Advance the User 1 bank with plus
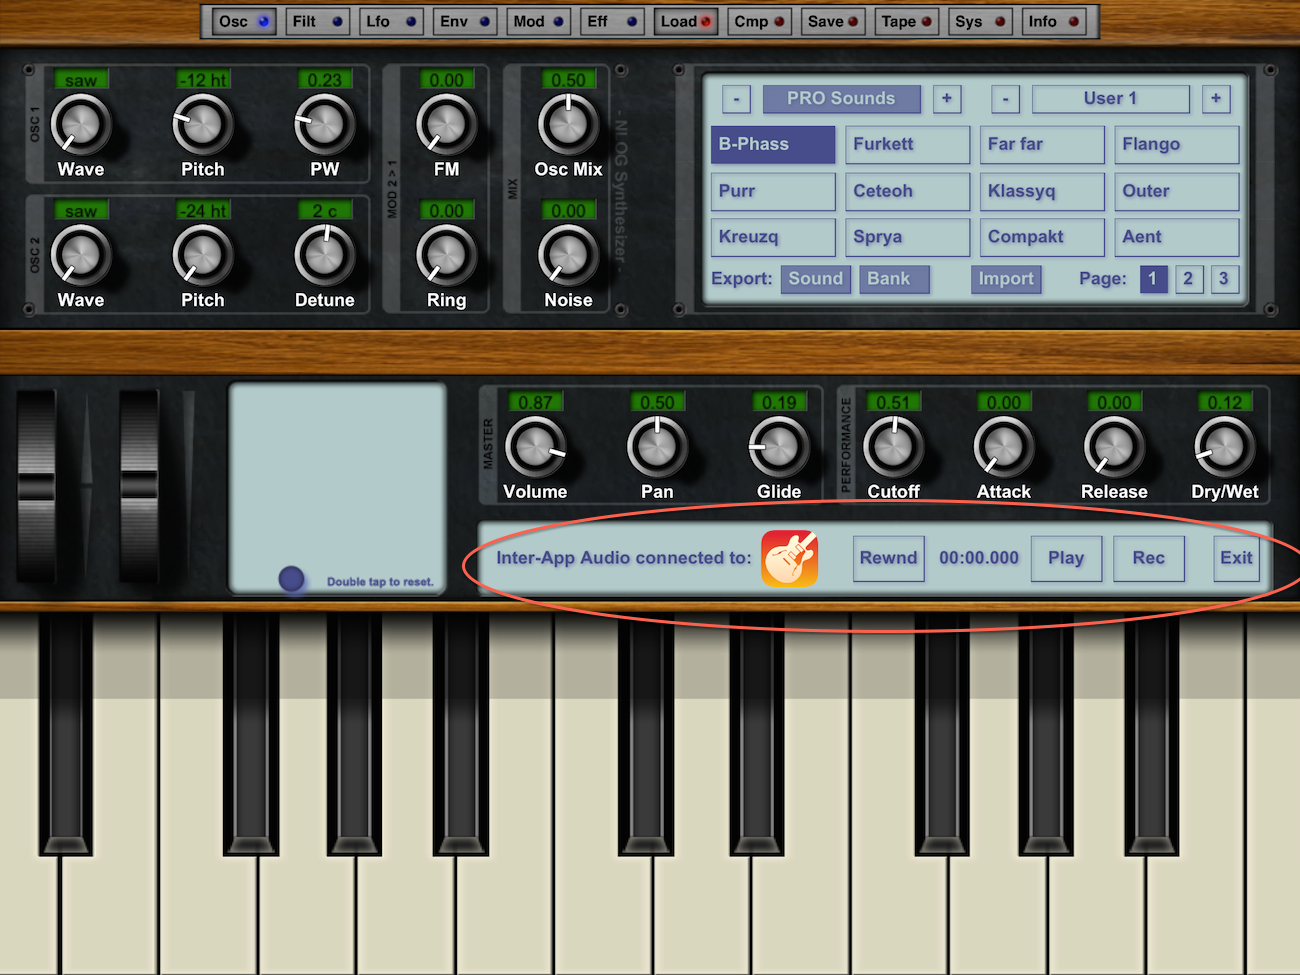 tap(1216, 98)
